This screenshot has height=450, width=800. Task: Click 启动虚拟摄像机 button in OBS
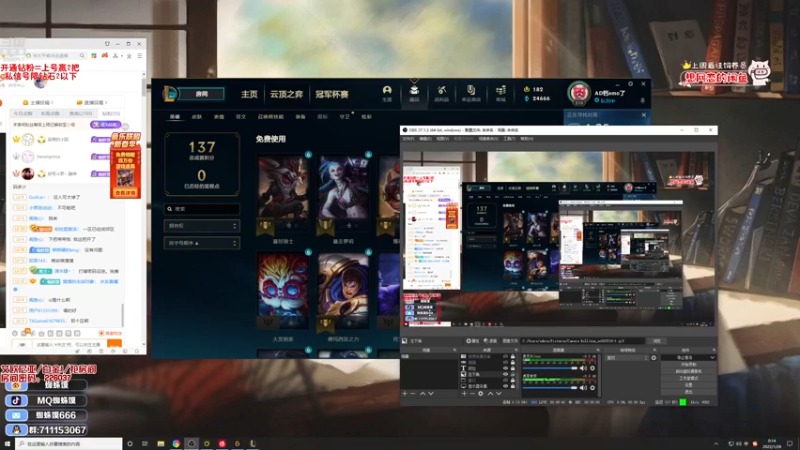[688, 371]
